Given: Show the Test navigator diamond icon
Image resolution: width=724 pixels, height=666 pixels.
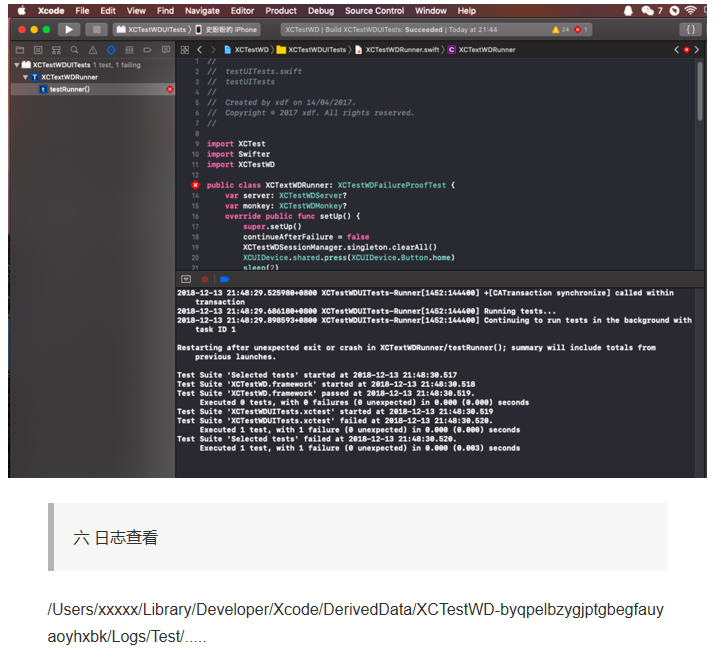Looking at the screenshot, I should pyautogui.click(x=111, y=50).
